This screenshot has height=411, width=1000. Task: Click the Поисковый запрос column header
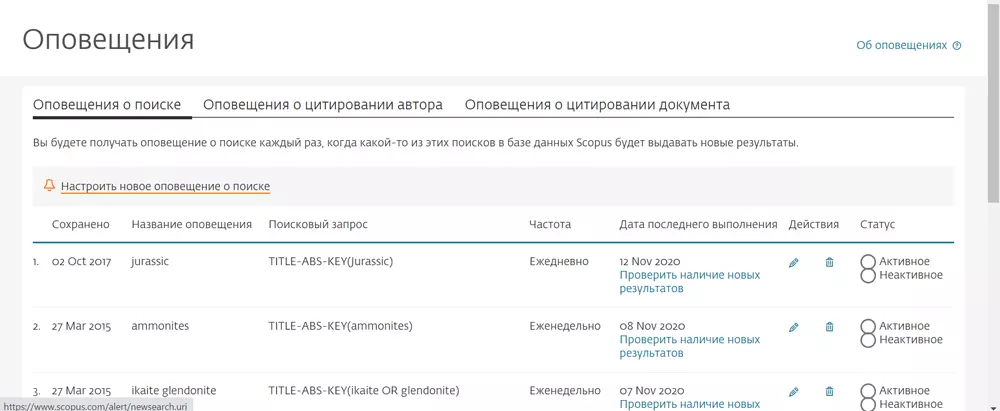pos(318,224)
